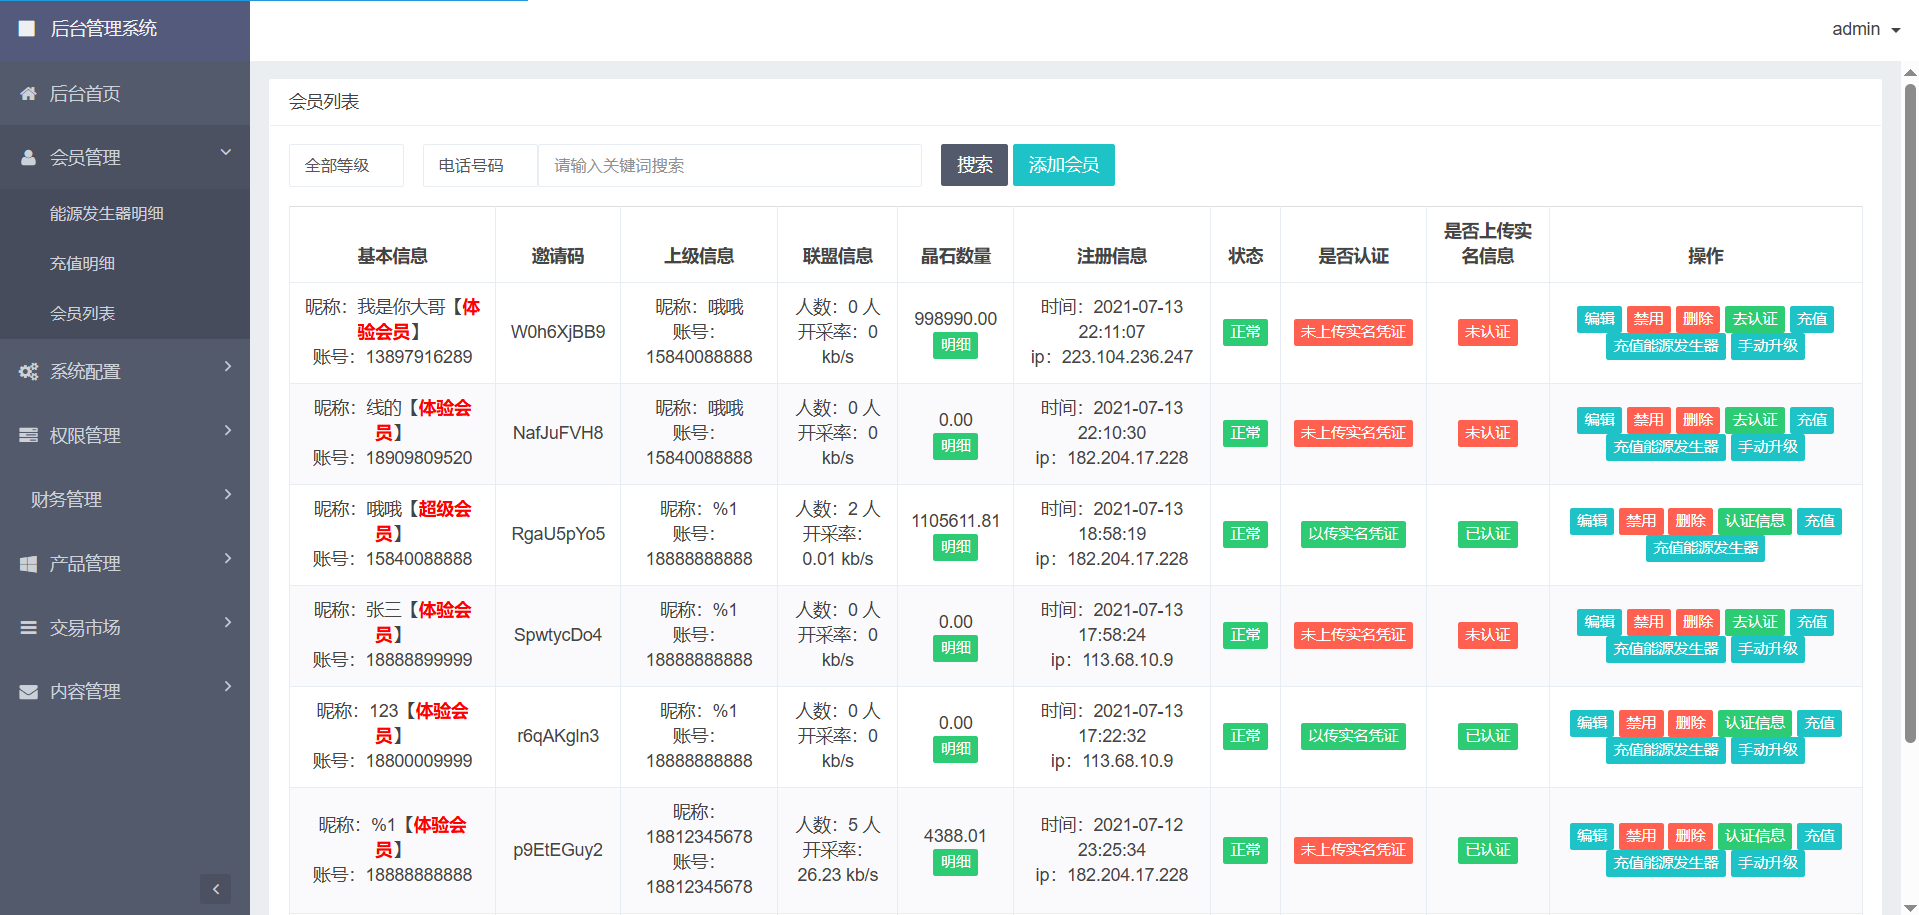1919x915 pixels.
Task: Click the user icon beside 会员管理
Action: click(x=28, y=158)
